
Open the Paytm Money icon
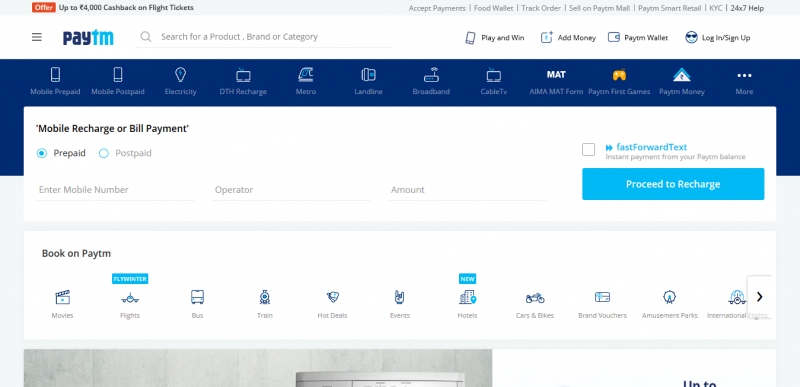[x=682, y=75]
